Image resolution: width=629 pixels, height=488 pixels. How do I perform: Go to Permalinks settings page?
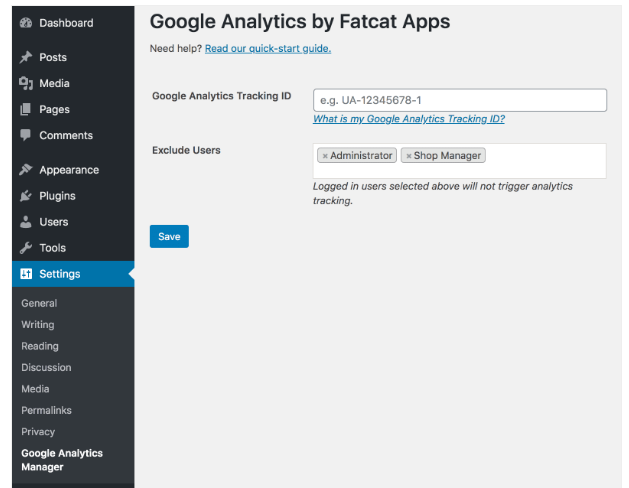pyautogui.click(x=47, y=410)
